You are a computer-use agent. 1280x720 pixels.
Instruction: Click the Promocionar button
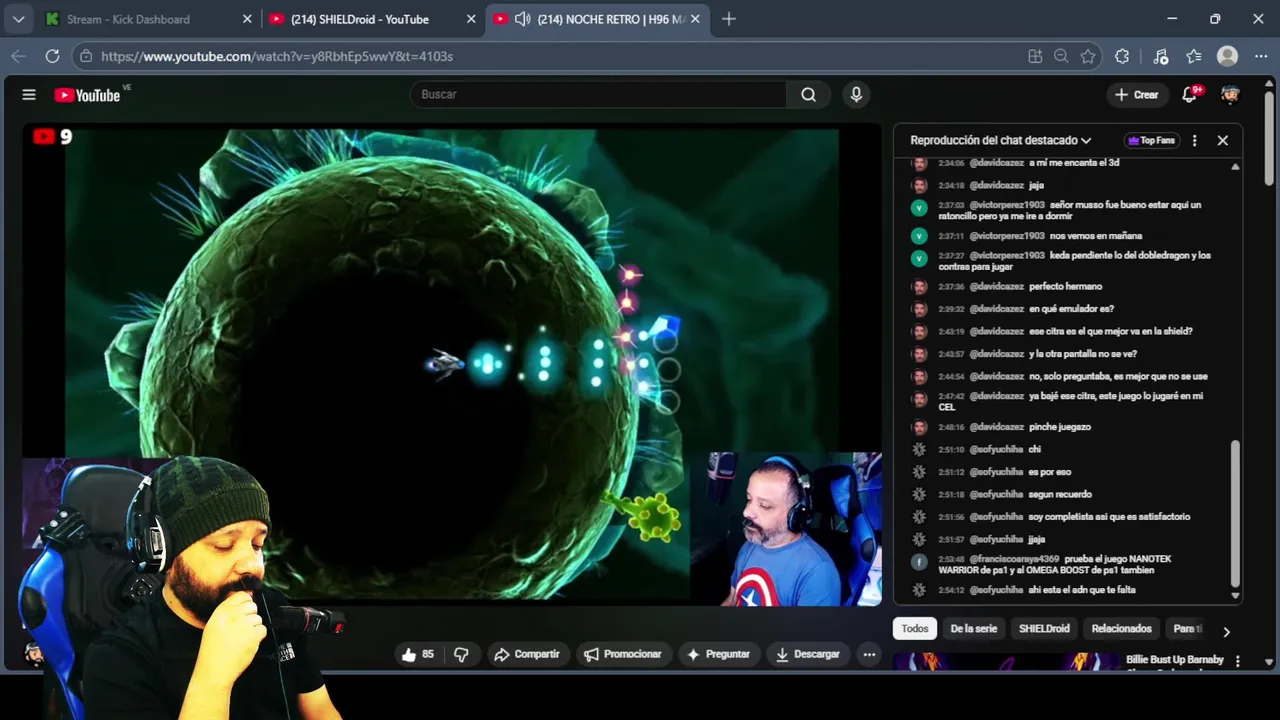point(622,654)
